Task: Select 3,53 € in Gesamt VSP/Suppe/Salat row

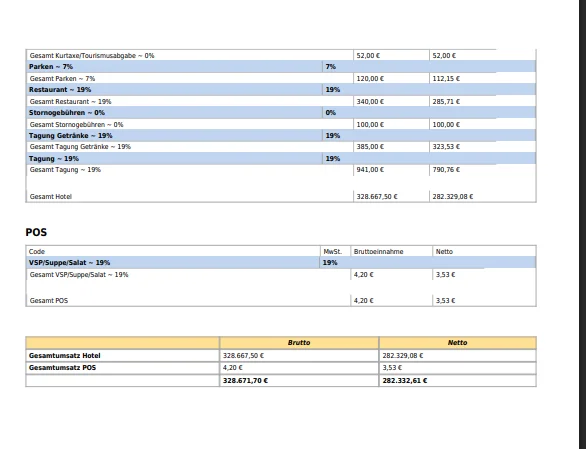Action: click(445, 275)
